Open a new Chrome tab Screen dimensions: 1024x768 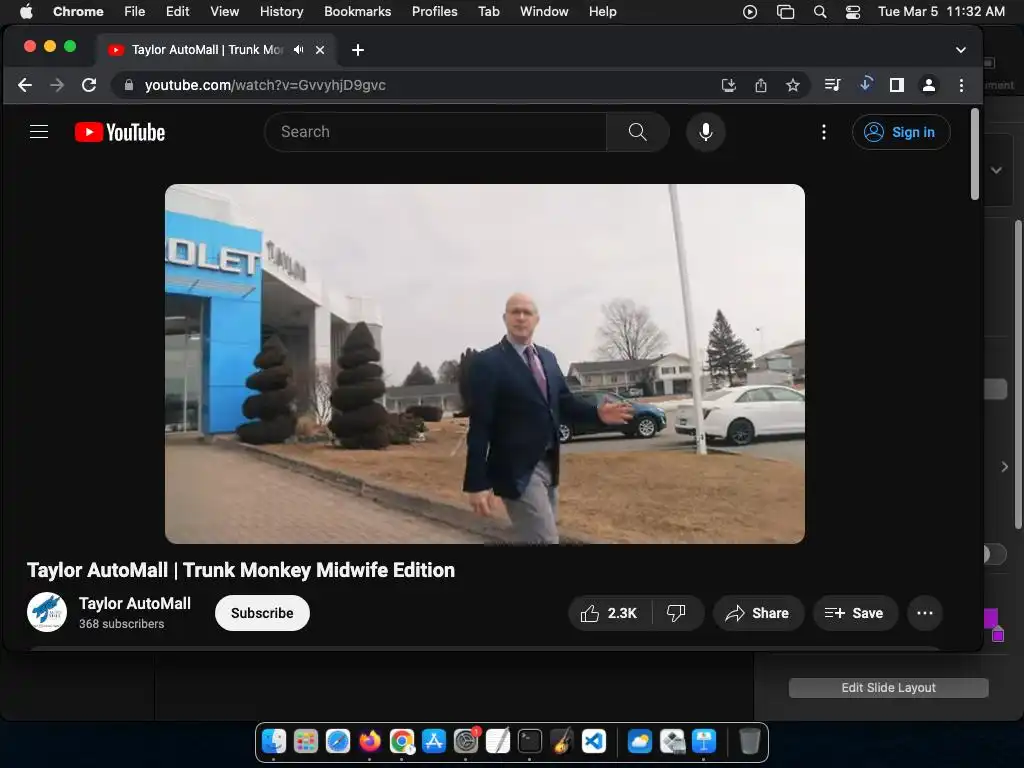point(358,50)
